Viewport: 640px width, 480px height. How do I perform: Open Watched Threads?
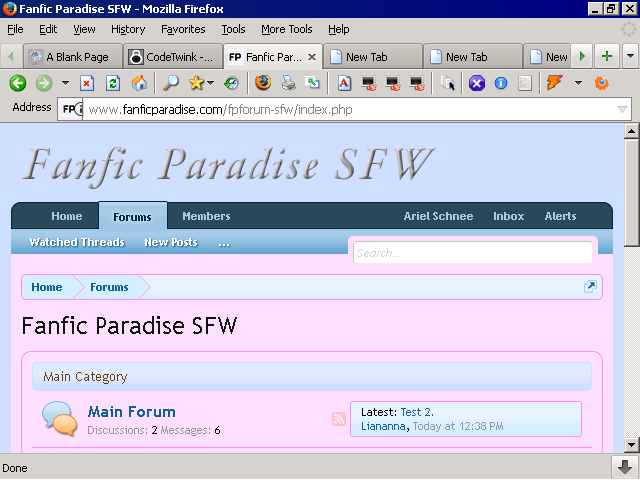point(77,242)
